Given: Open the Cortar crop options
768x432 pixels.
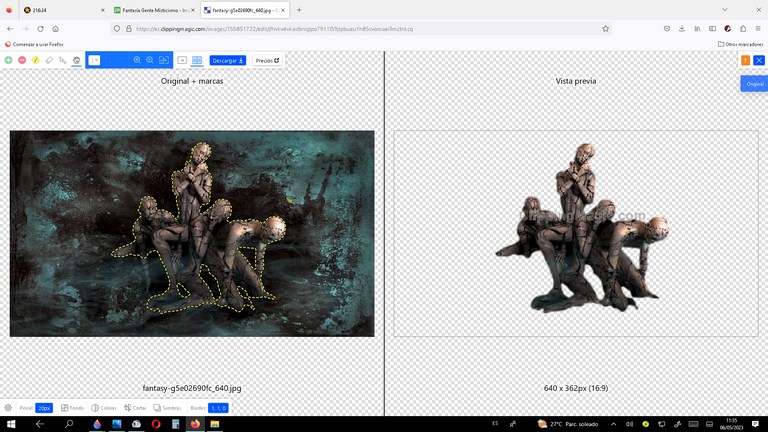Looking at the screenshot, I should 135,408.
